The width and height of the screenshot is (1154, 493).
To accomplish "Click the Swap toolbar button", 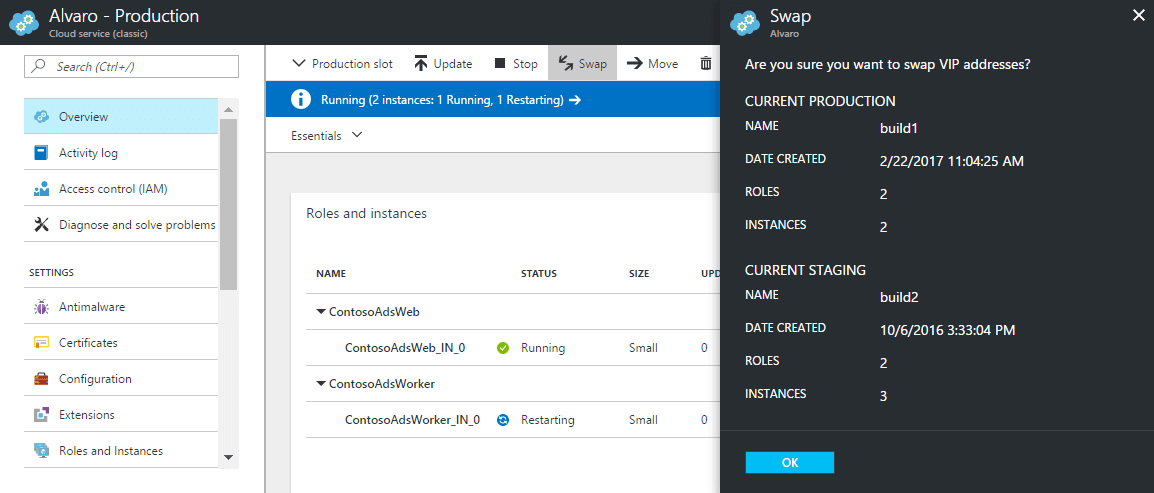I will pyautogui.click(x=582, y=64).
